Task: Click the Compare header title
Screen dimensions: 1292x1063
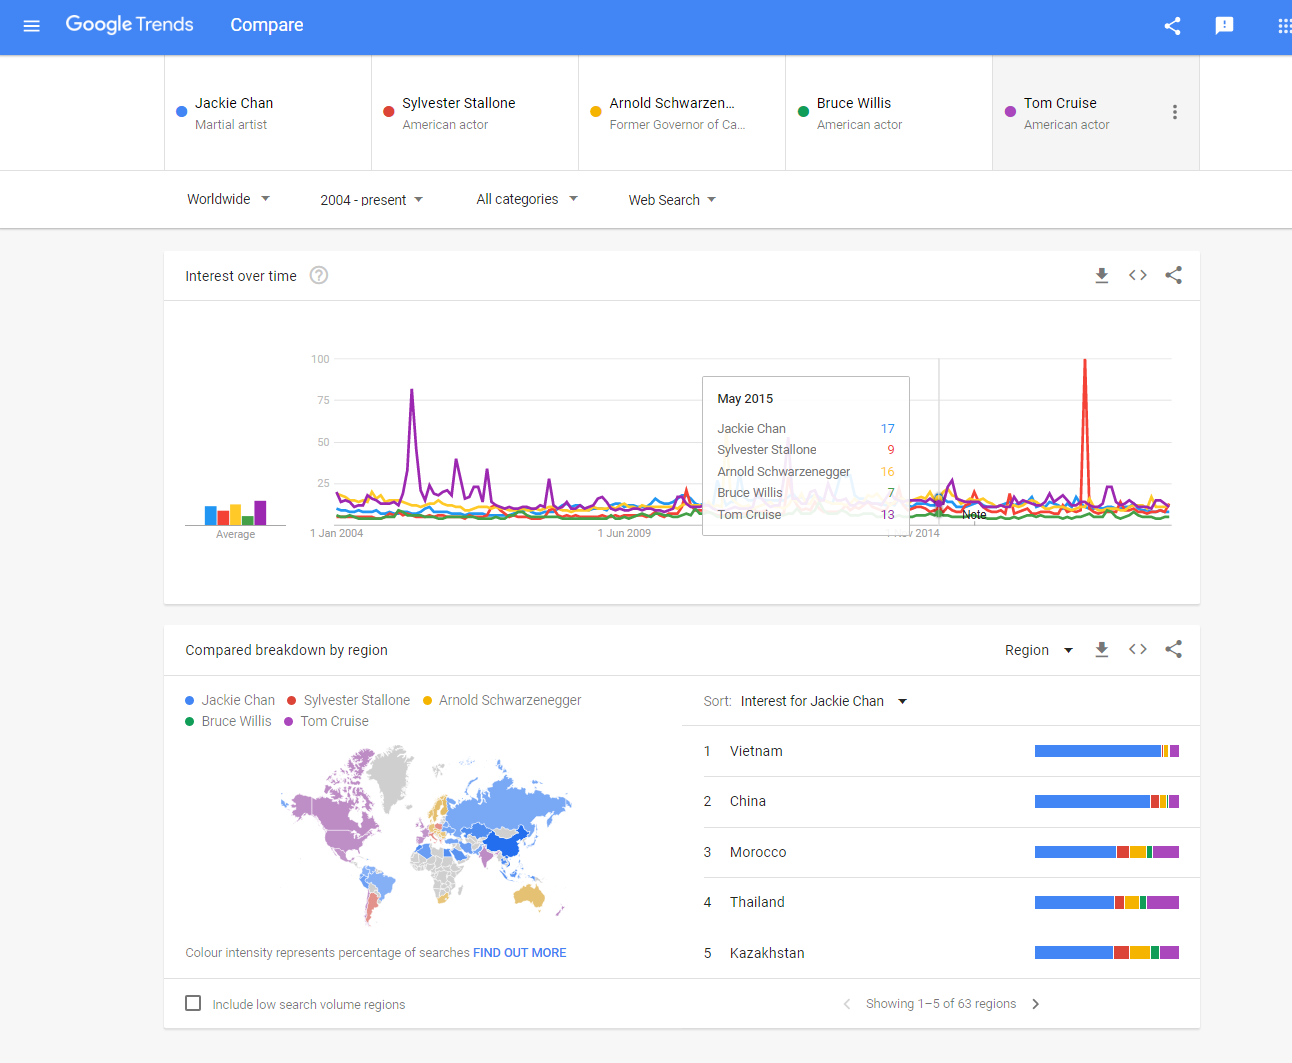Action: coord(267,25)
